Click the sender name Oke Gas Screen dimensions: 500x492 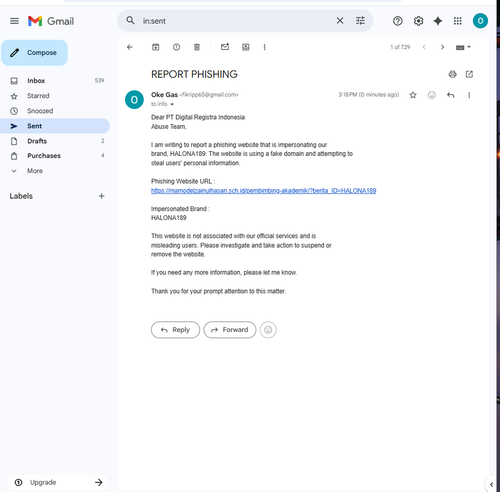(164, 95)
